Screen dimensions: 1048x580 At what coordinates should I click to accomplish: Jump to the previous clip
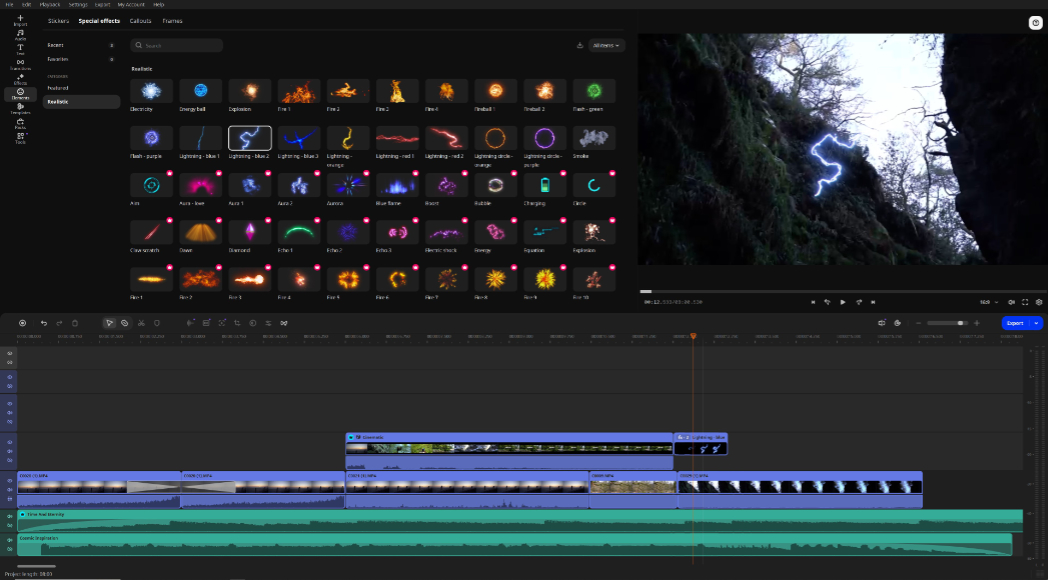coord(813,302)
